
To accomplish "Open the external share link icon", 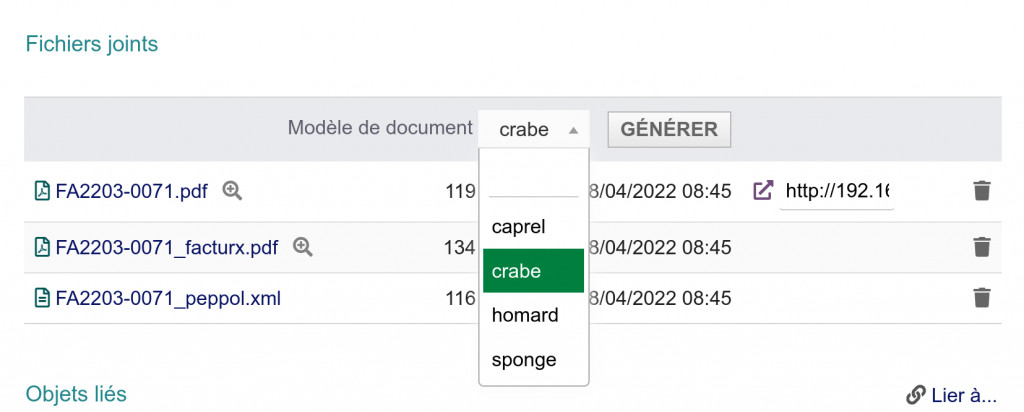I will click(763, 190).
